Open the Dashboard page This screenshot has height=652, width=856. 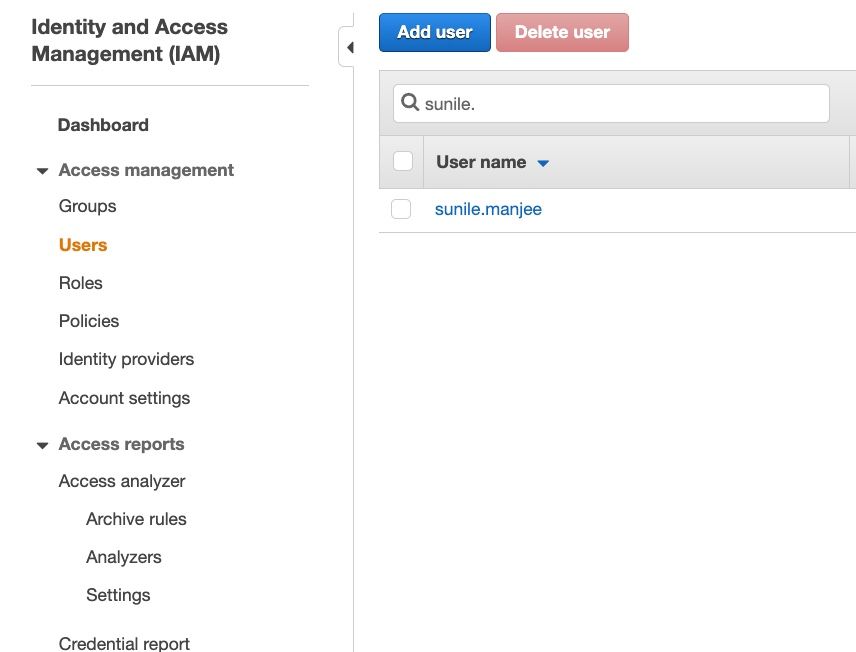coord(103,125)
